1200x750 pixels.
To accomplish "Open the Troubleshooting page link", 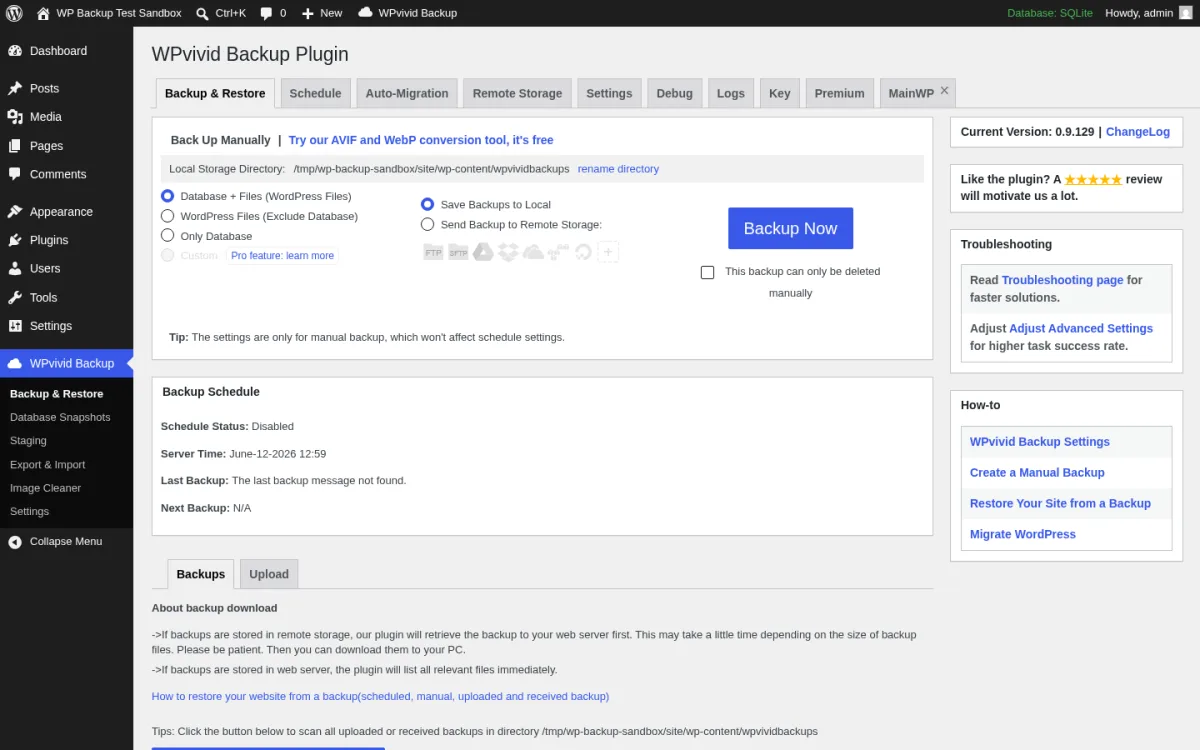I will coord(1062,280).
